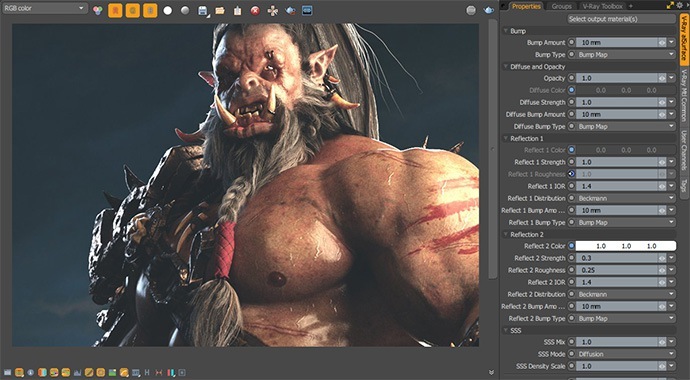Open the RGB color channel dropdown
Viewport: 690px width, 380px height.
click(x=44, y=8)
